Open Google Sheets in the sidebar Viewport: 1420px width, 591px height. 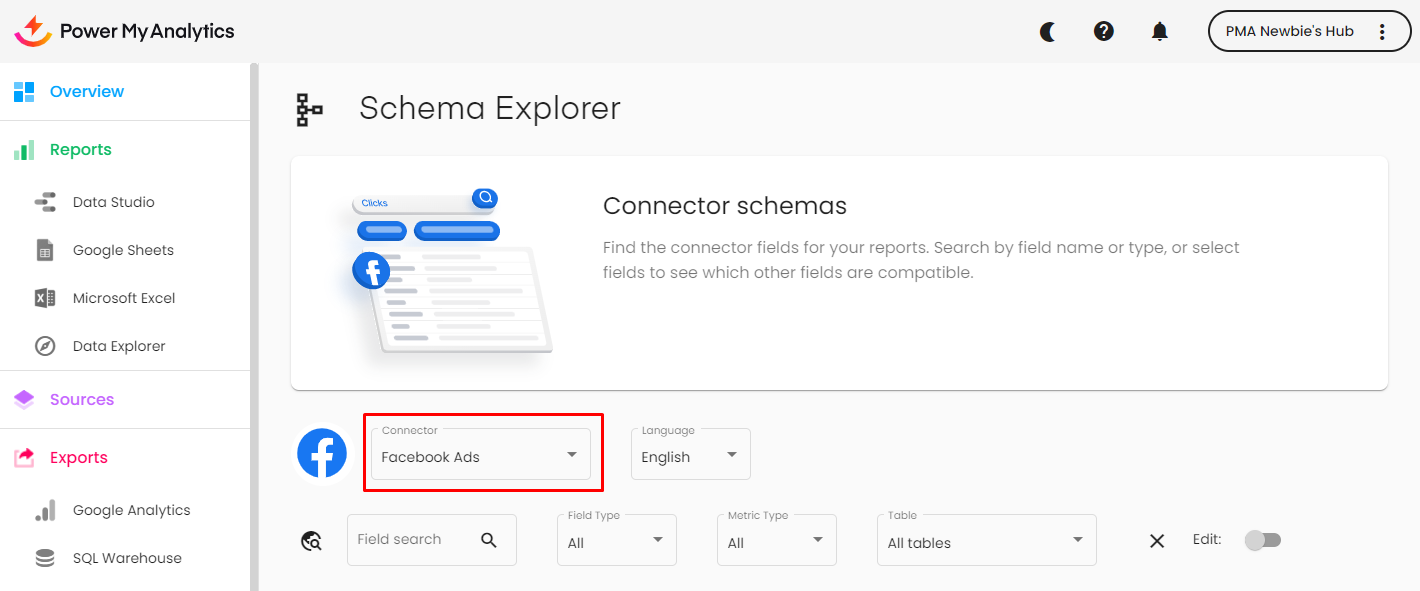[x=123, y=250]
